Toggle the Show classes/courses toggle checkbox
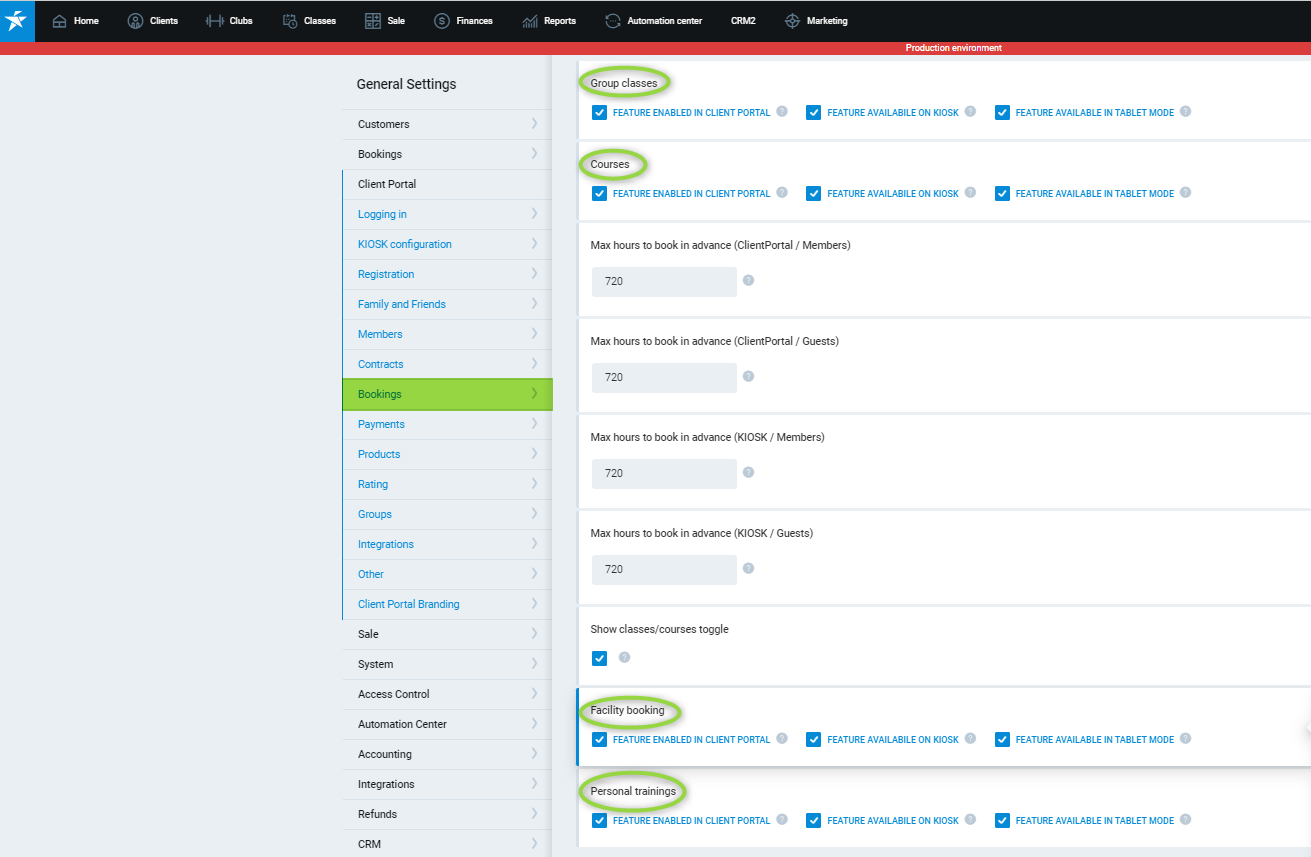The width and height of the screenshot is (1311, 857). pos(600,658)
